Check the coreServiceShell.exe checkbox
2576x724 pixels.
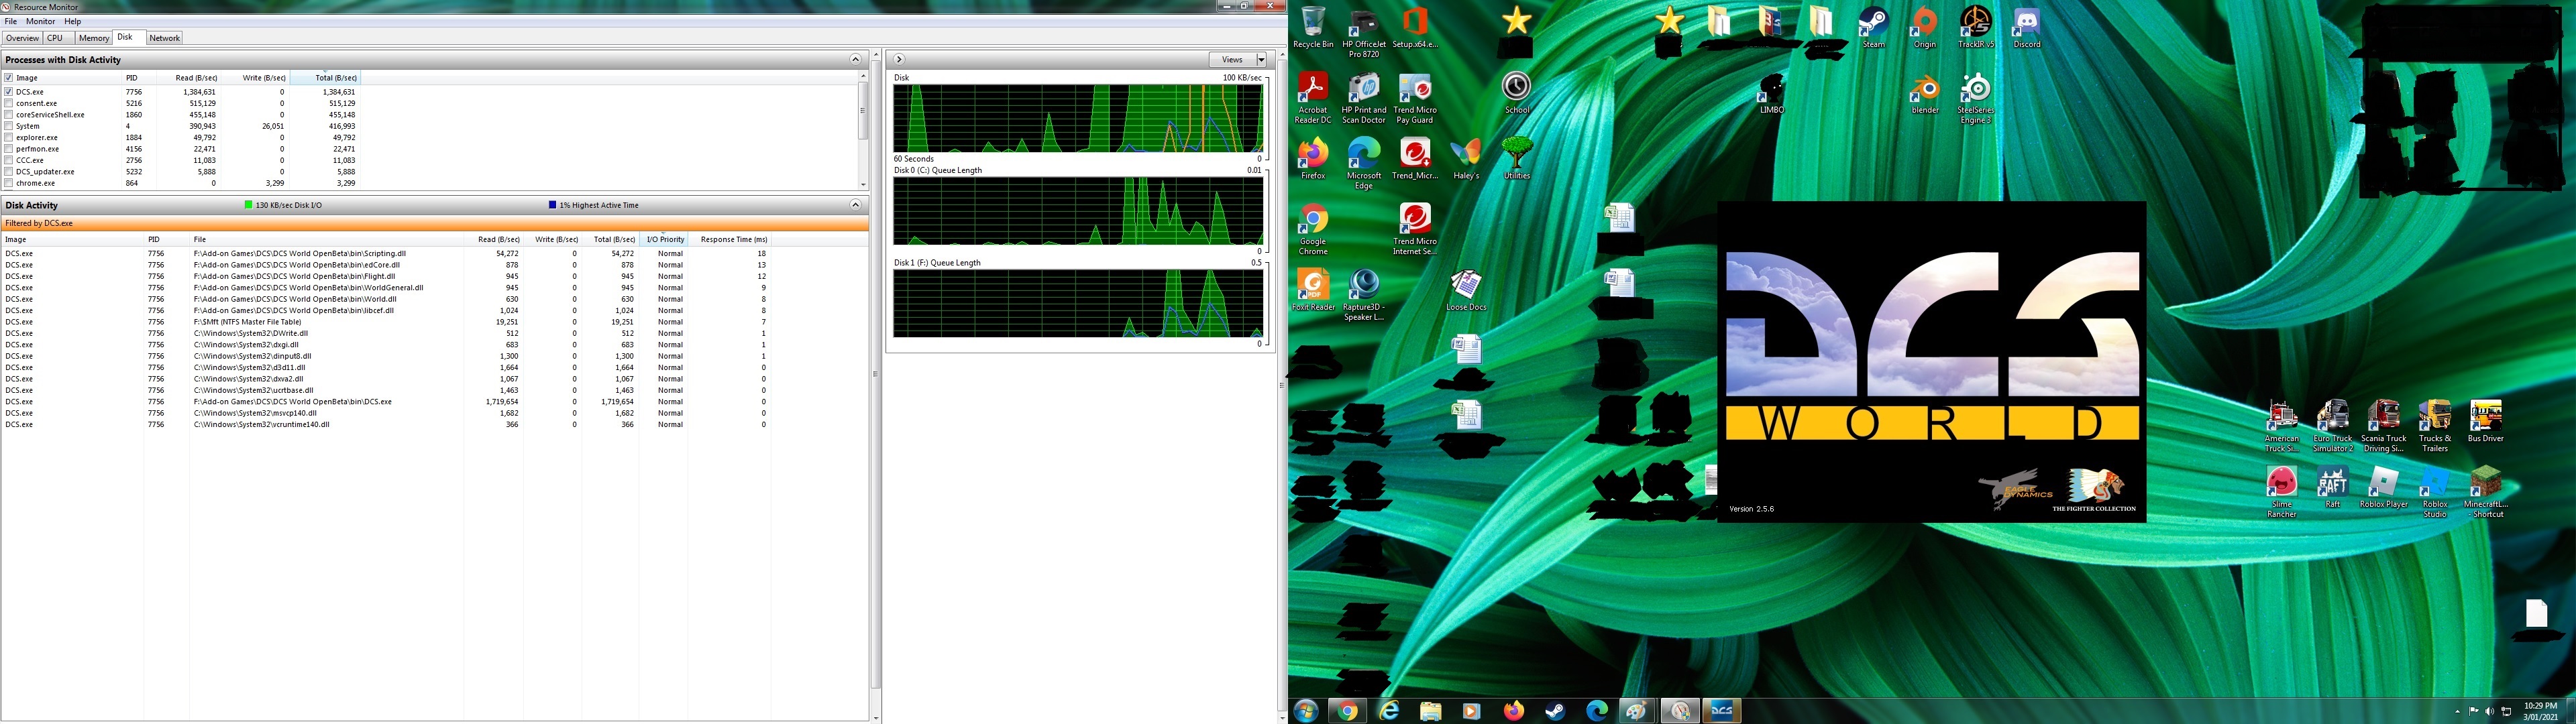9,115
